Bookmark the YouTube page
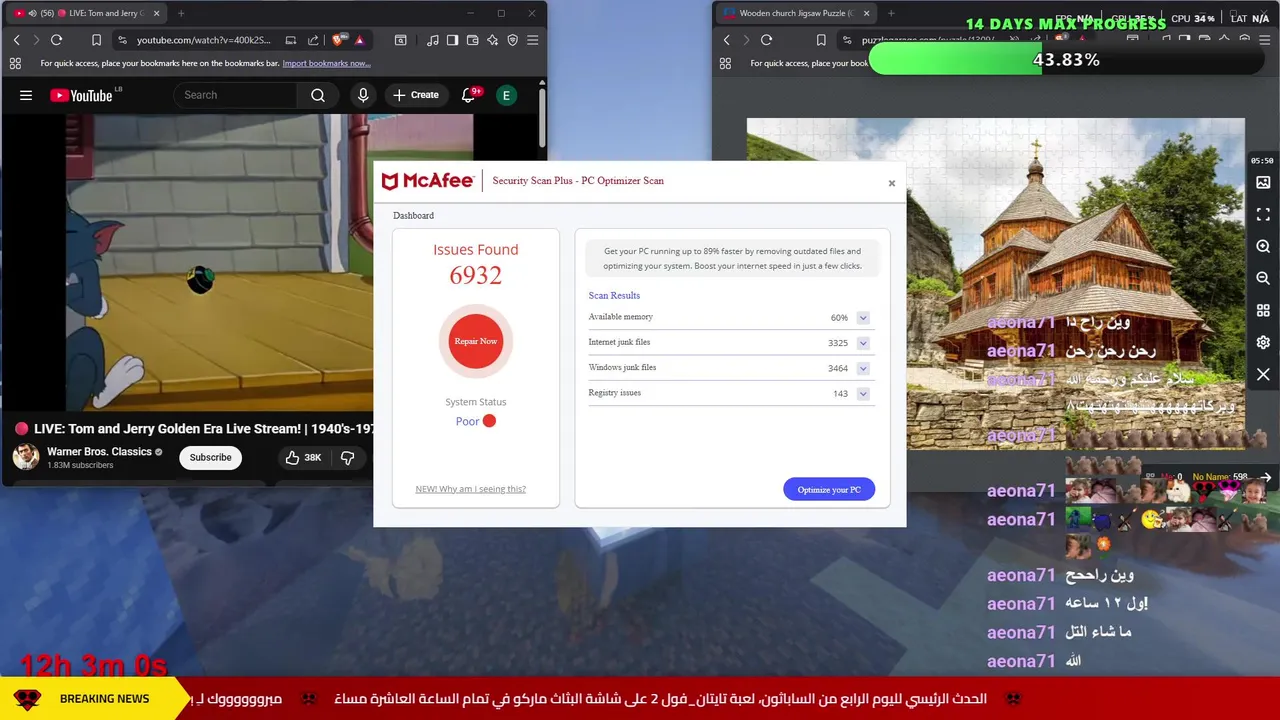This screenshot has width=1280, height=720. pyautogui.click(x=96, y=40)
